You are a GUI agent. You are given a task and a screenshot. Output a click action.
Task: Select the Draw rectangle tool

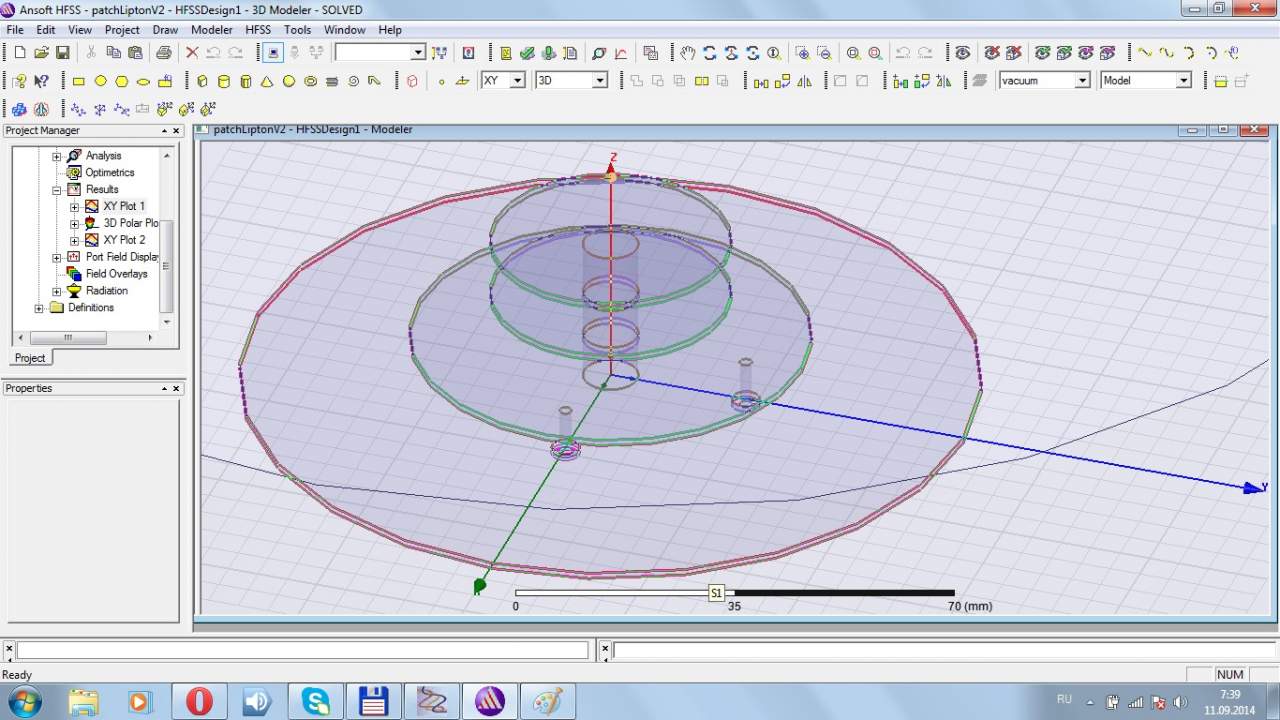pos(79,81)
